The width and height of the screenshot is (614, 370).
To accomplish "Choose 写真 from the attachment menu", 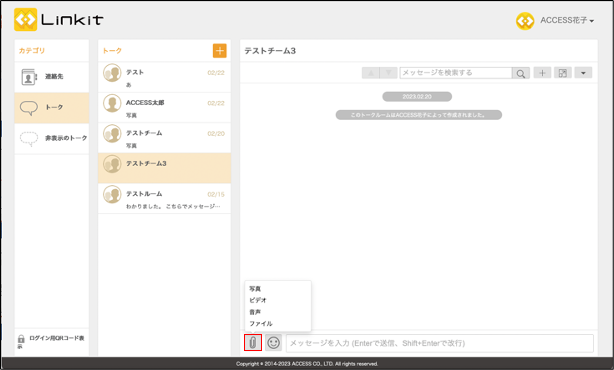I will click(255, 289).
